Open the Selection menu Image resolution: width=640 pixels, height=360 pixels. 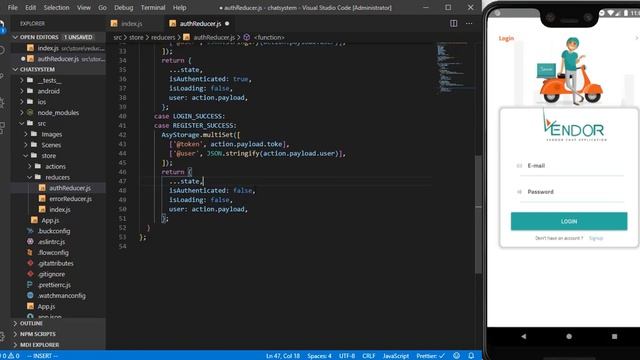pos(56,7)
